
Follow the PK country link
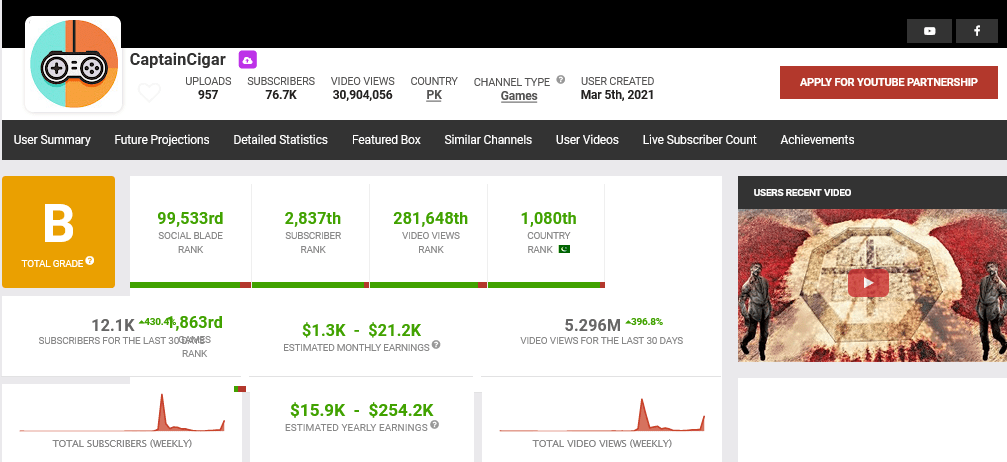pyautogui.click(x=434, y=95)
